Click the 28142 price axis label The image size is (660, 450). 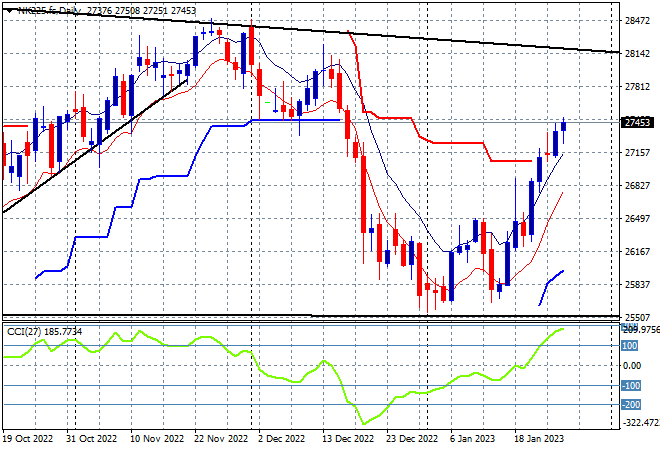[x=637, y=53]
